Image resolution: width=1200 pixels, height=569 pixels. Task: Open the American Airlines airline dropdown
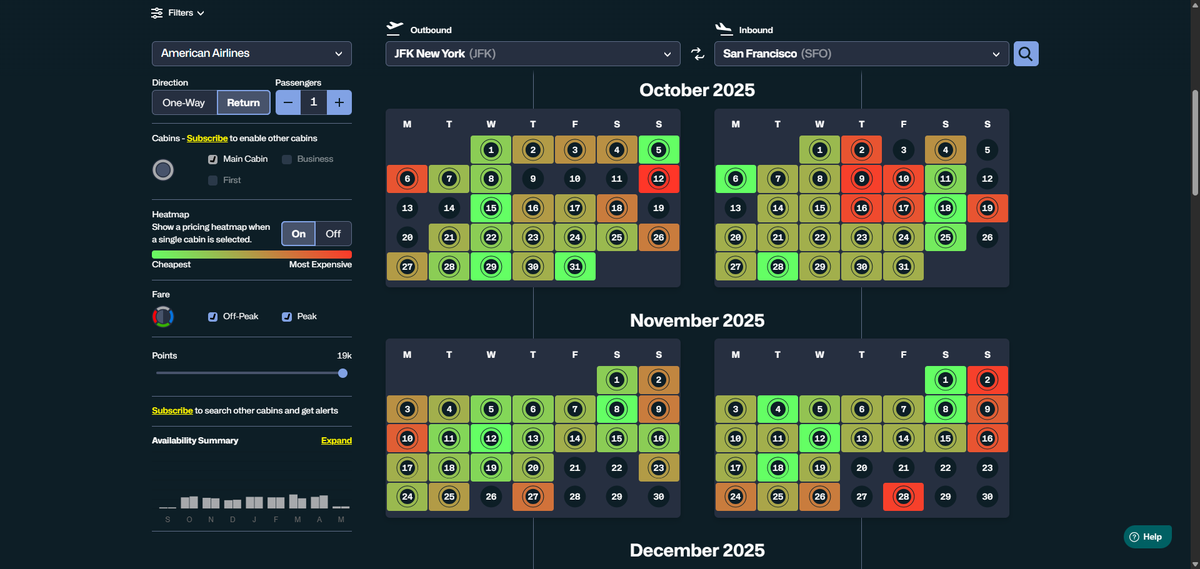[x=251, y=54]
